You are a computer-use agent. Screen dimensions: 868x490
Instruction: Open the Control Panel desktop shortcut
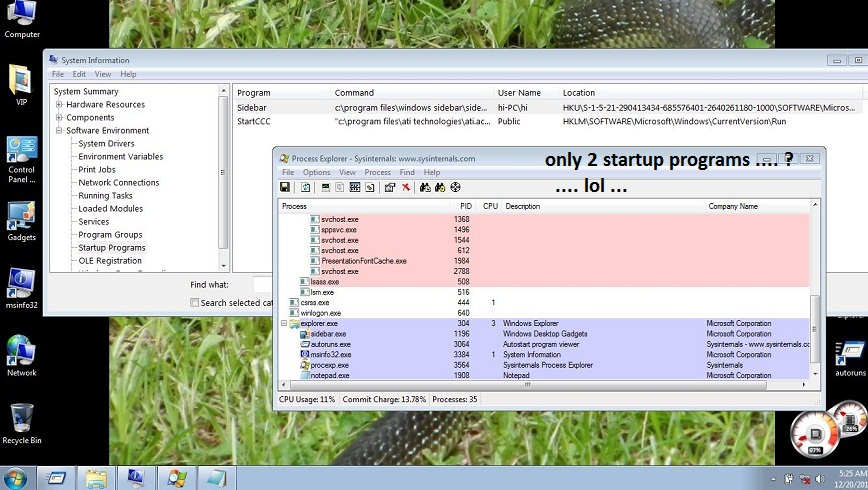click(x=22, y=159)
